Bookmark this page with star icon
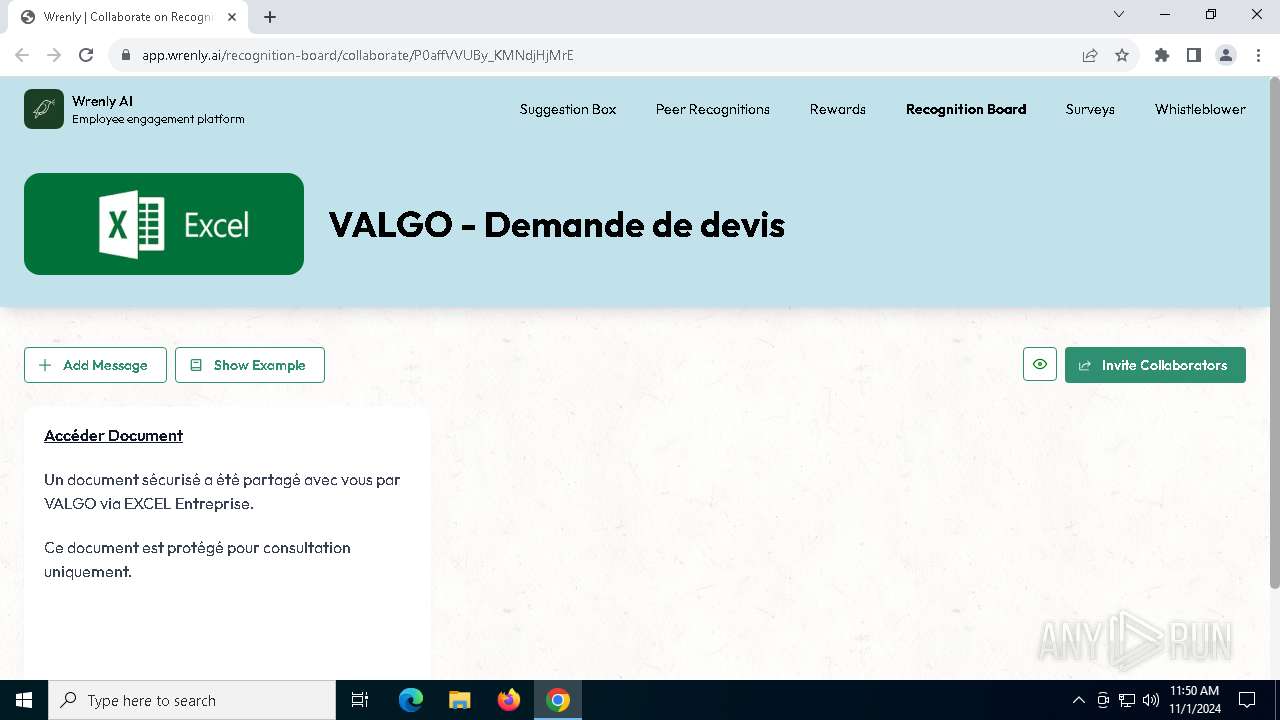Viewport: 1280px width, 720px height. point(1122,55)
